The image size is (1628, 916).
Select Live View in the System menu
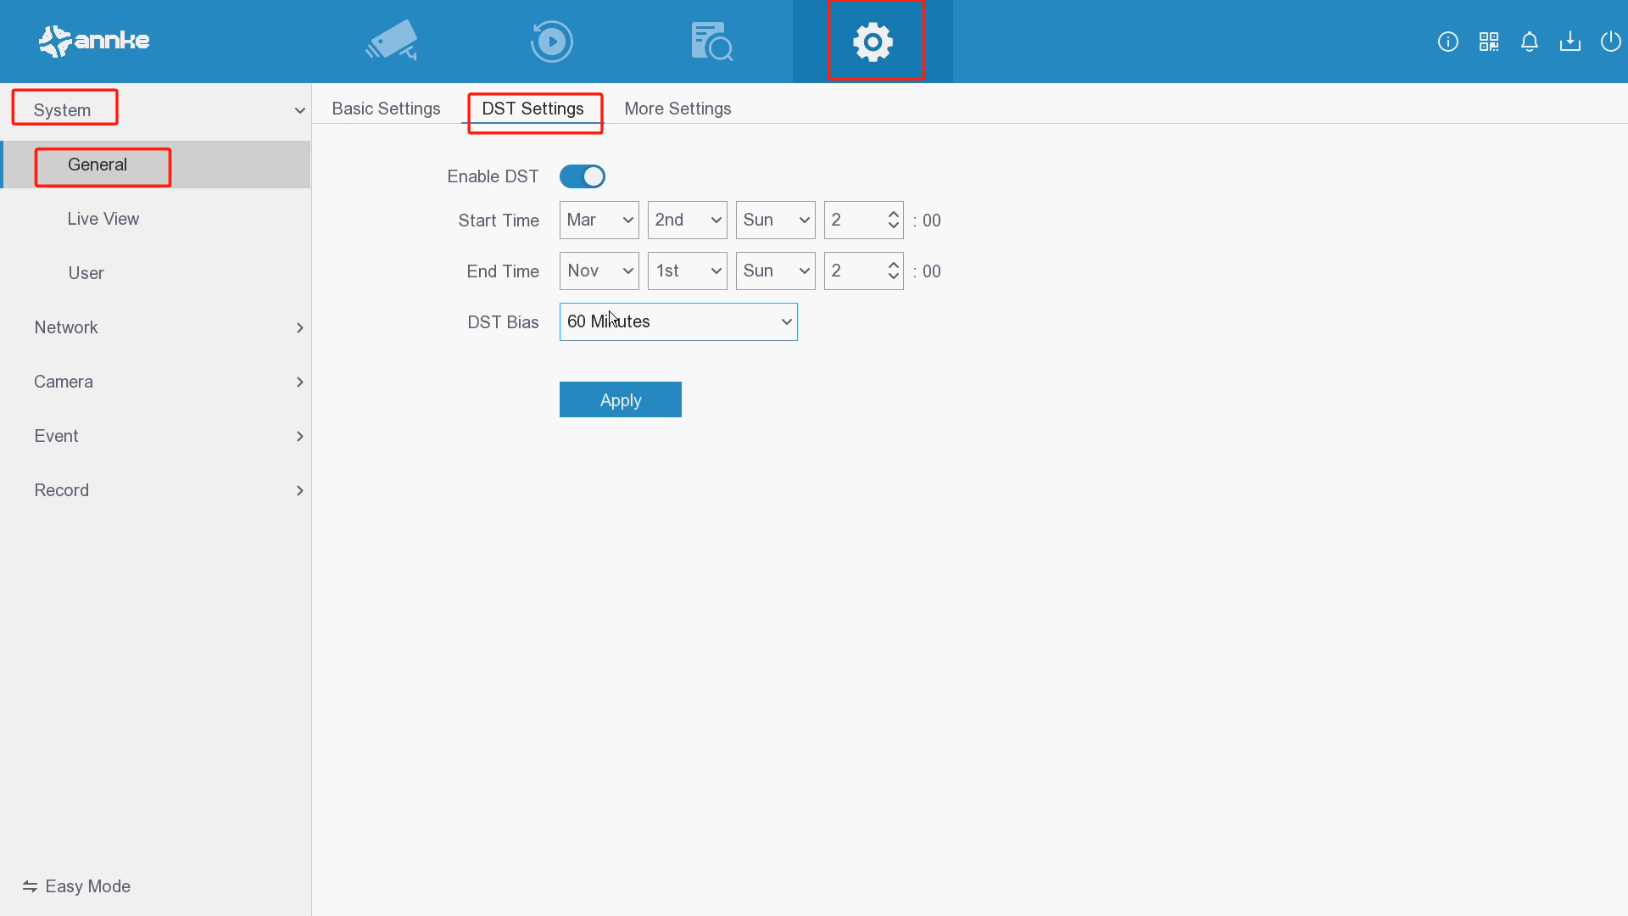103,219
